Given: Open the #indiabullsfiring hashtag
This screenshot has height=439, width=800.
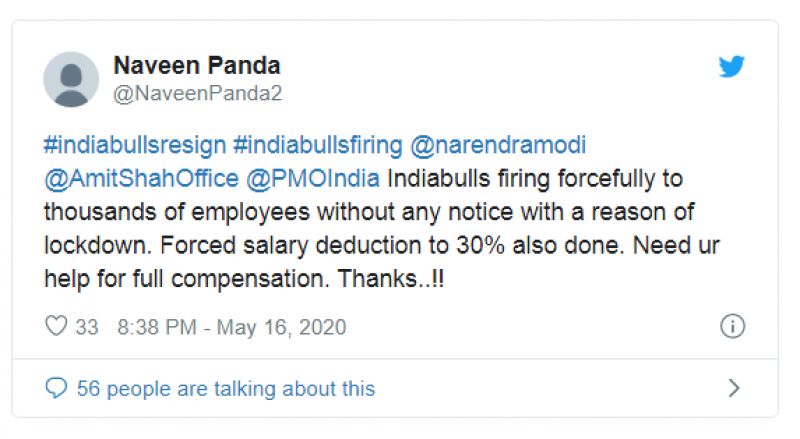Looking at the screenshot, I should (x=317, y=145).
